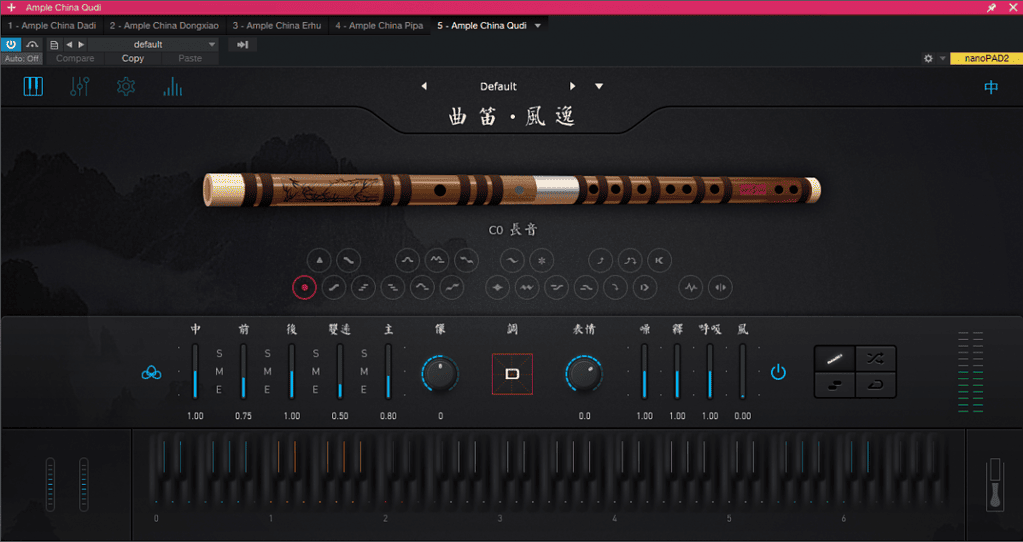This screenshot has height=542, width=1023.
Task: Toggle the Auto: Off automation button
Action: pos(21,58)
